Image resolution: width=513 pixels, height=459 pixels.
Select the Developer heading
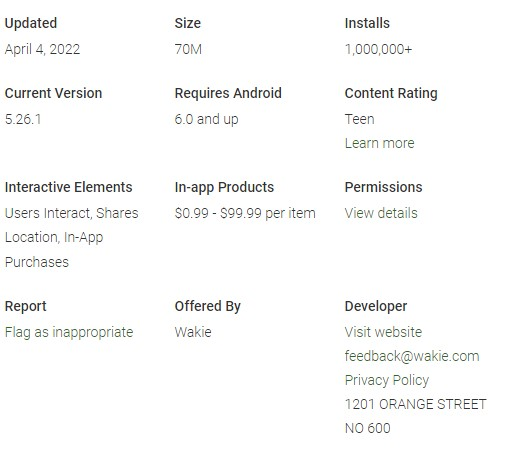pyautogui.click(x=376, y=306)
